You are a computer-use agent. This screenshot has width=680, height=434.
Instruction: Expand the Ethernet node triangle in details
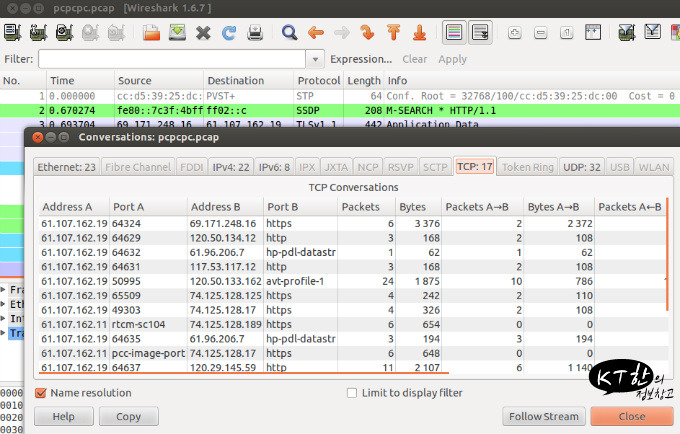(3, 303)
